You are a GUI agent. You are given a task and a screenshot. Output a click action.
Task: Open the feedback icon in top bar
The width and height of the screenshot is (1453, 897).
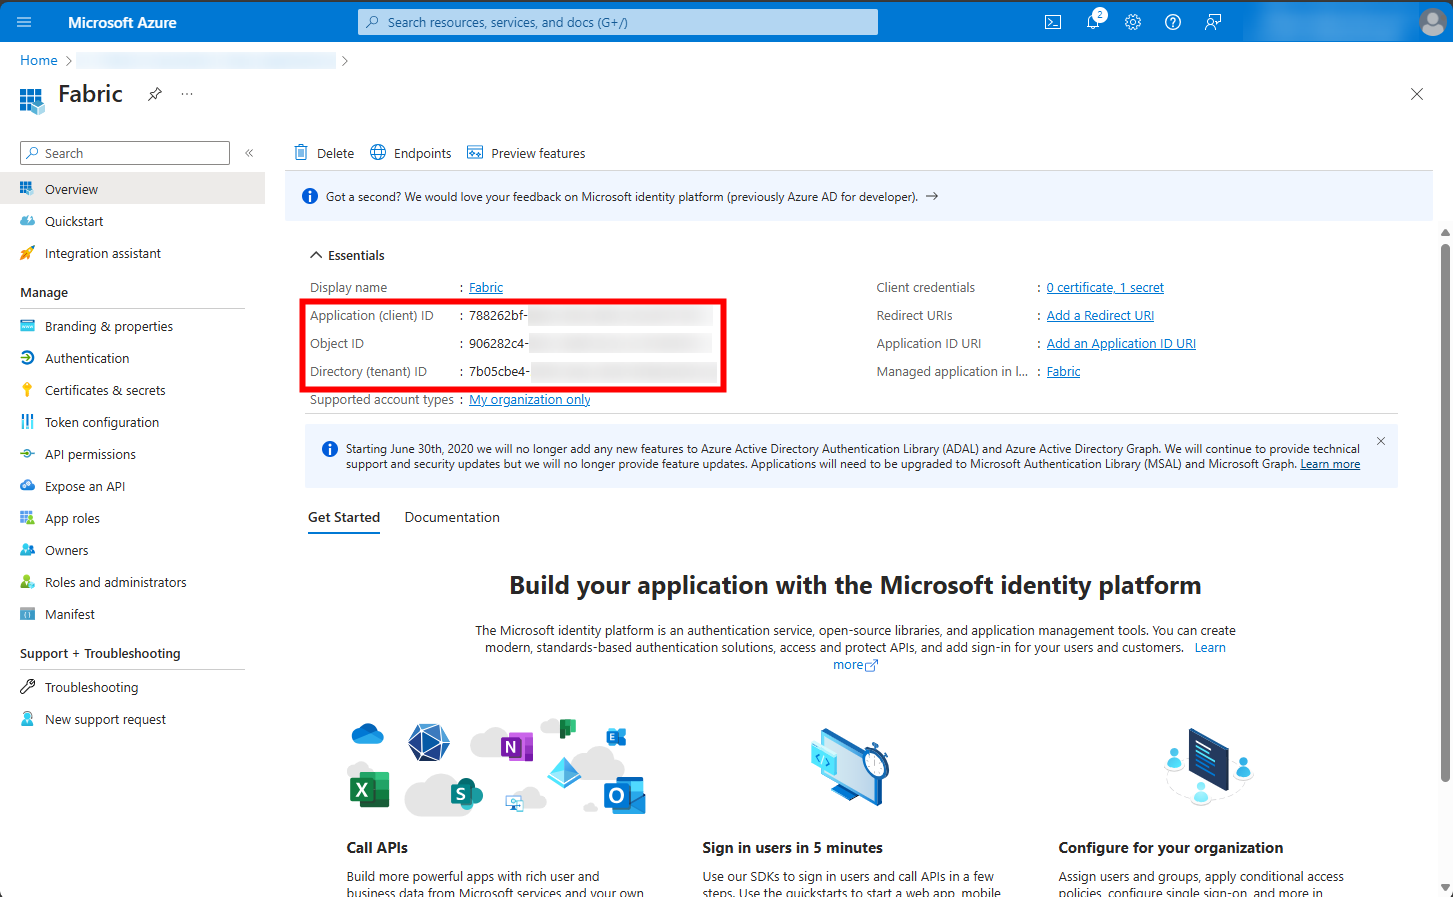point(1213,22)
